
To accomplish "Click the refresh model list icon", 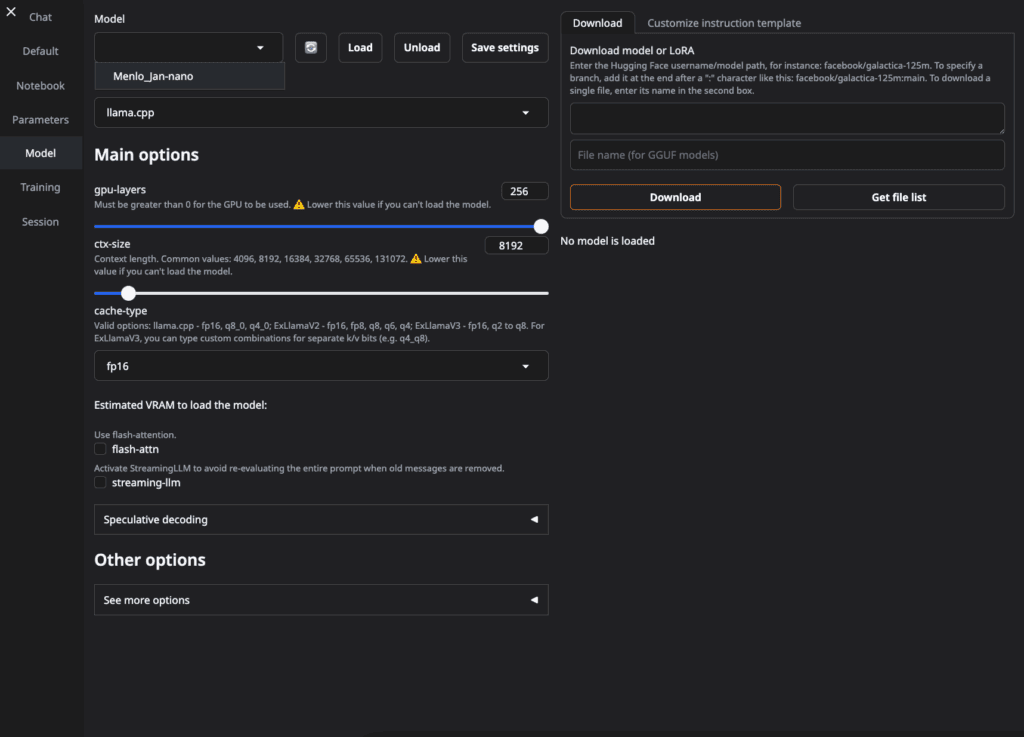I will 311,48.
